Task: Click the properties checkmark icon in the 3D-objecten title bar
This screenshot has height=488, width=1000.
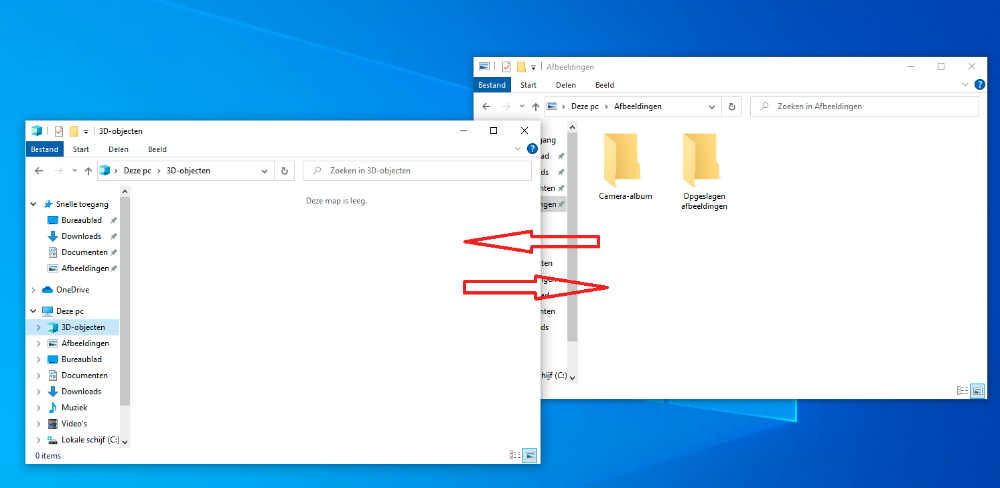Action: (x=59, y=131)
